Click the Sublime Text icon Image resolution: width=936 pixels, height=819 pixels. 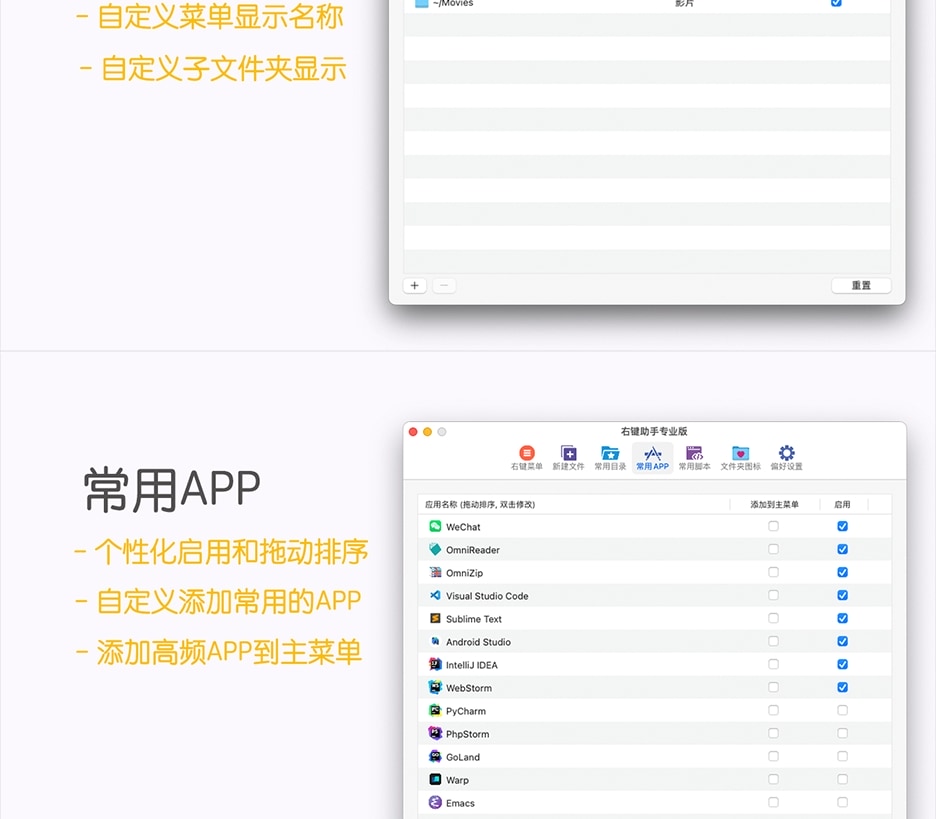point(435,618)
